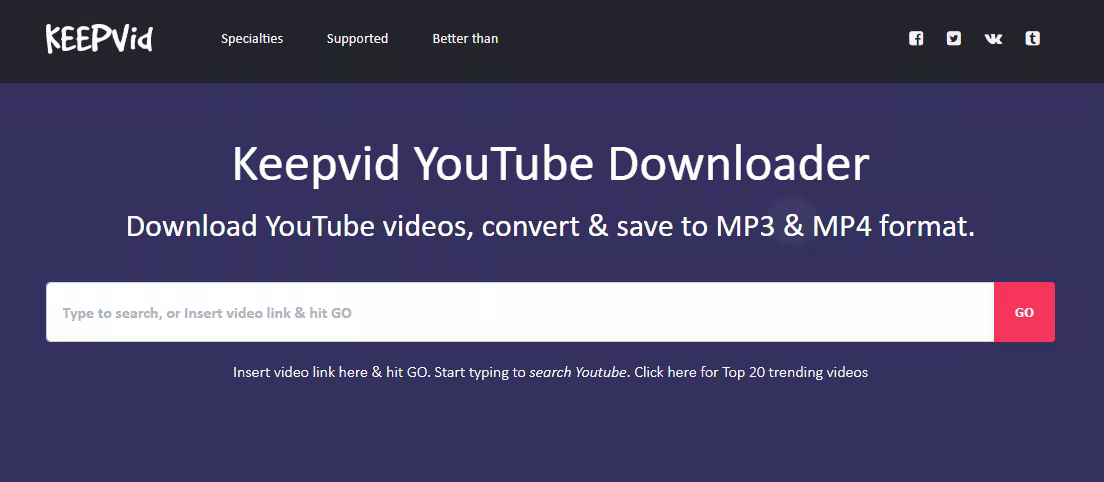Open the Twitter social icon
This screenshot has width=1104, height=482.
(x=954, y=38)
